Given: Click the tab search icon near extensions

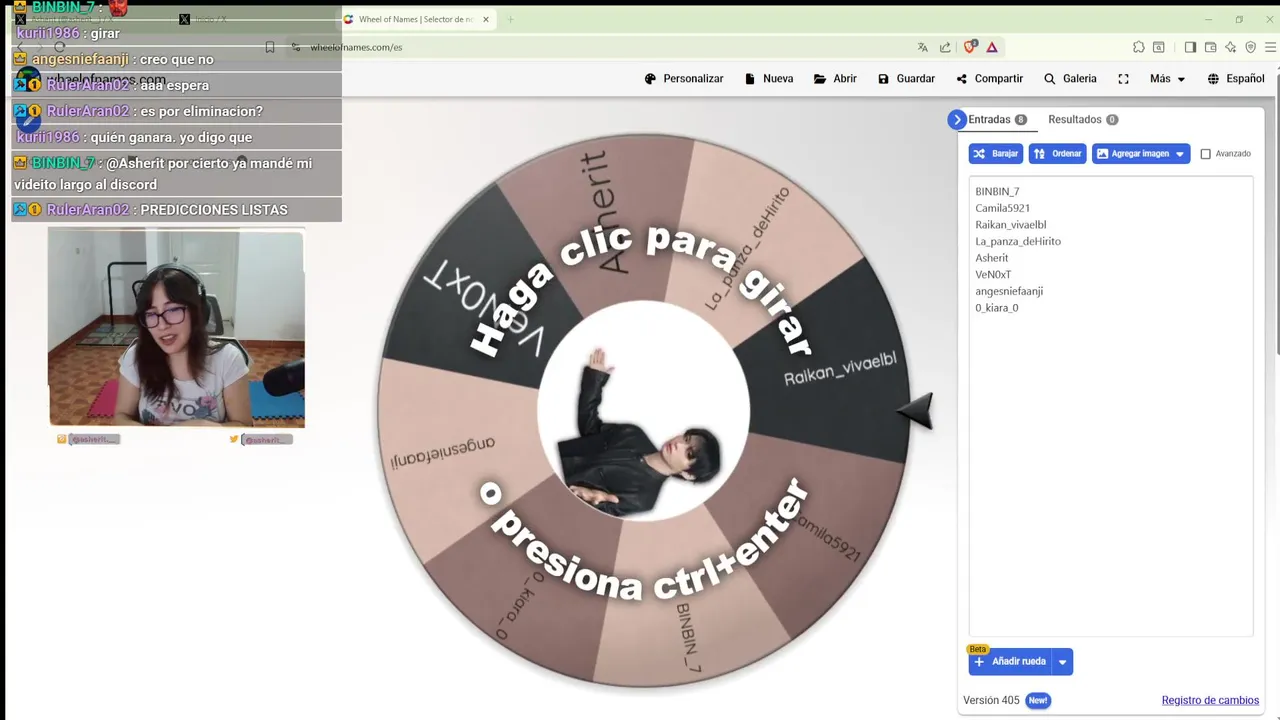Looking at the screenshot, I should point(1158,47).
